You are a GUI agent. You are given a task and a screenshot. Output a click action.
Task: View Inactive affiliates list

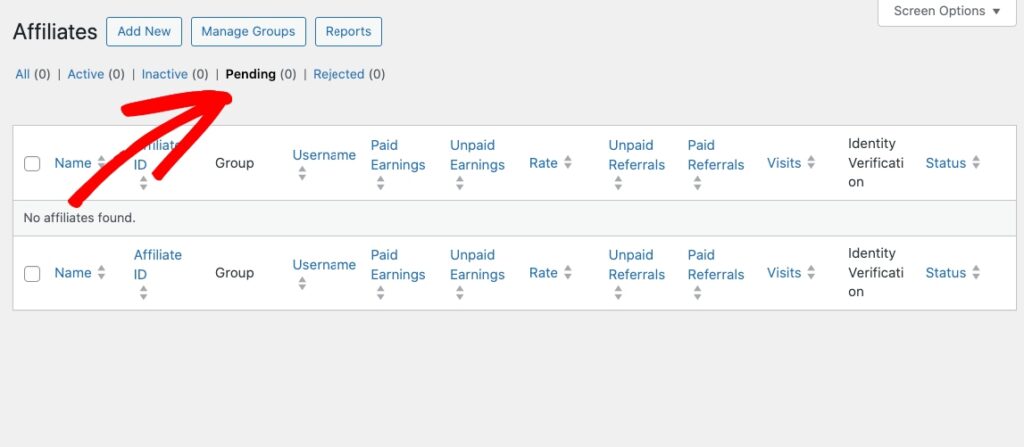pos(165,74)
